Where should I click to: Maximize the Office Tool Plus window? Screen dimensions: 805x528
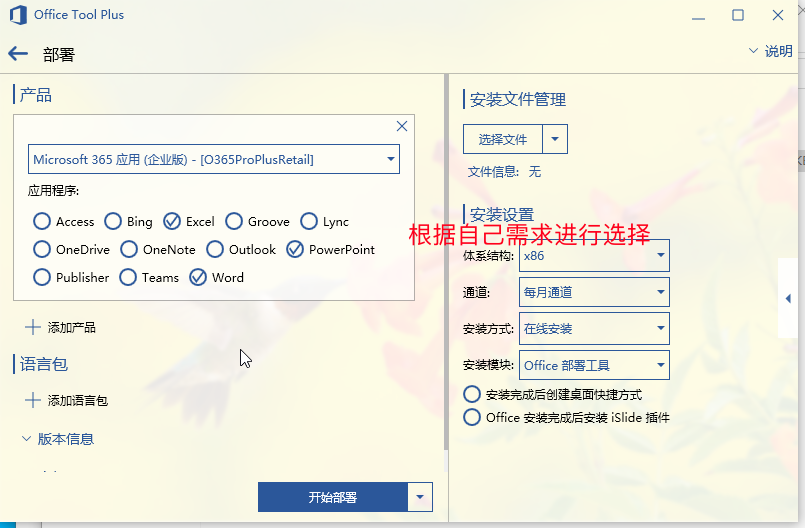pos(738,15)
